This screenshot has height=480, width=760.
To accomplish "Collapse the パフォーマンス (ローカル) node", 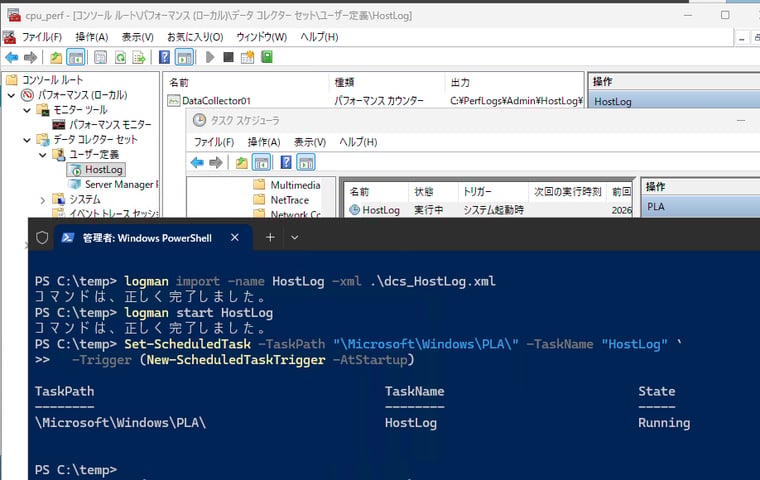I will [12, 95].
